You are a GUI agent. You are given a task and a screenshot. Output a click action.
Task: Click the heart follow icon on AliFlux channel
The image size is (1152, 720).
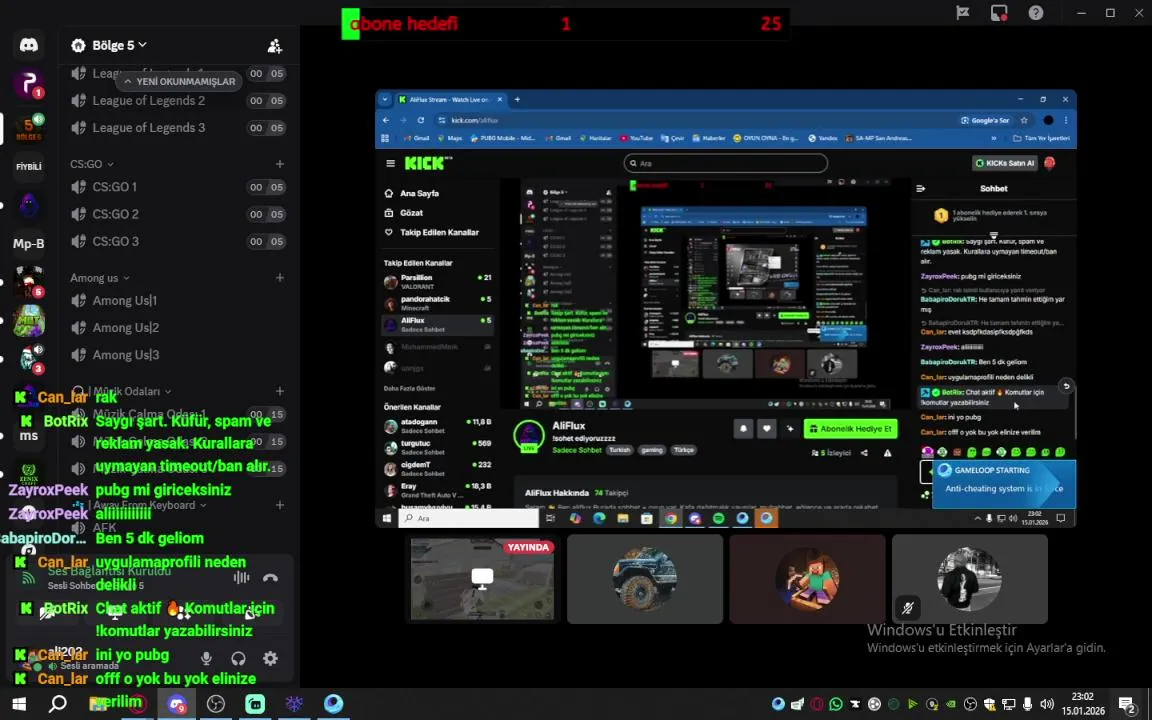tap(766, 428)
